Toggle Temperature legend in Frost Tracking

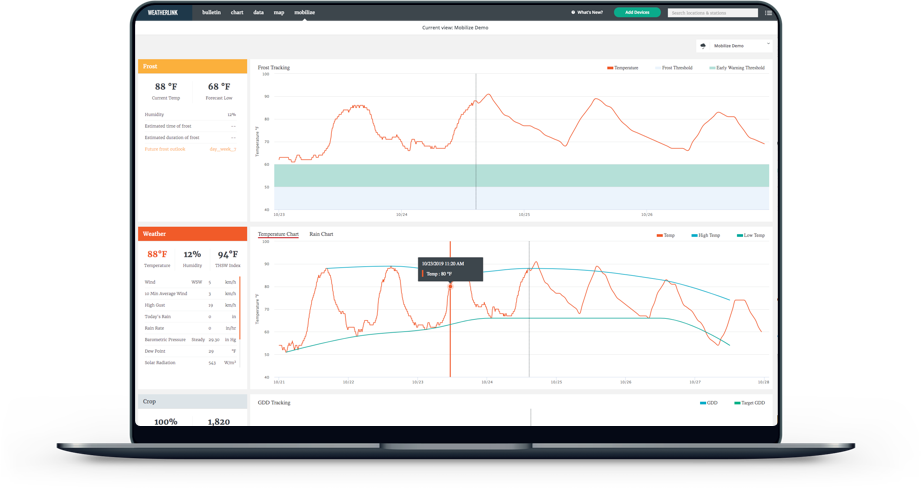(x=623, y=68)
